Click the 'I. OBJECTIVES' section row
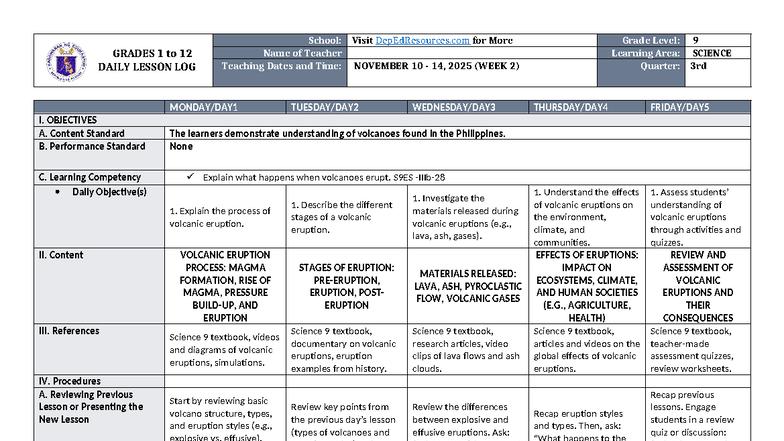Viewport: 784px width, 441px height. pyautogui.click(x=392, y=120)
